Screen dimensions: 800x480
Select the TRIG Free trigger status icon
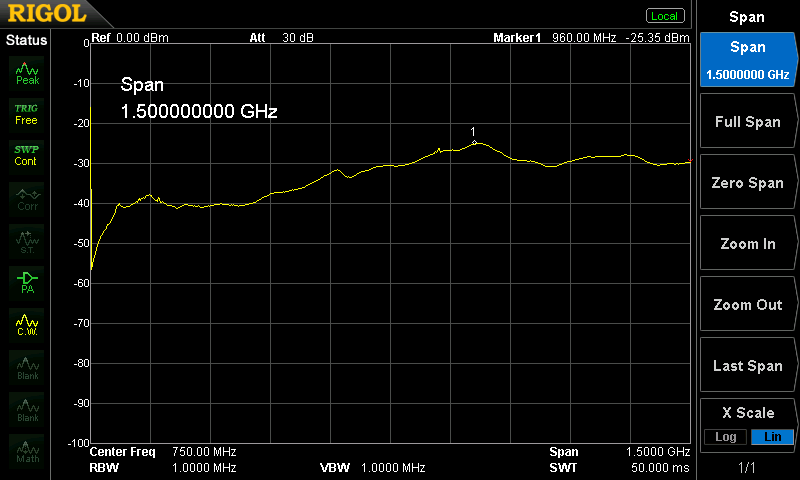[27, 113]
